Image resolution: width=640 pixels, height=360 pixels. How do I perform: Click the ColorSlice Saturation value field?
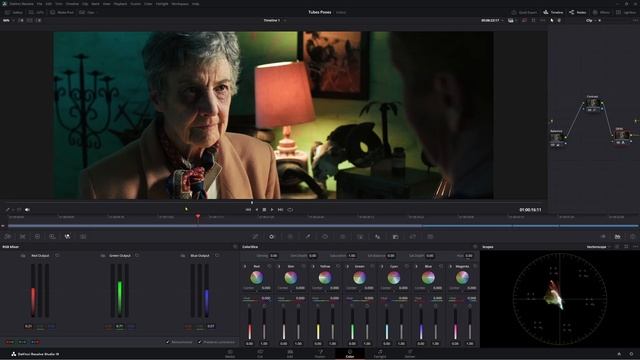click(x=352, y=256)
